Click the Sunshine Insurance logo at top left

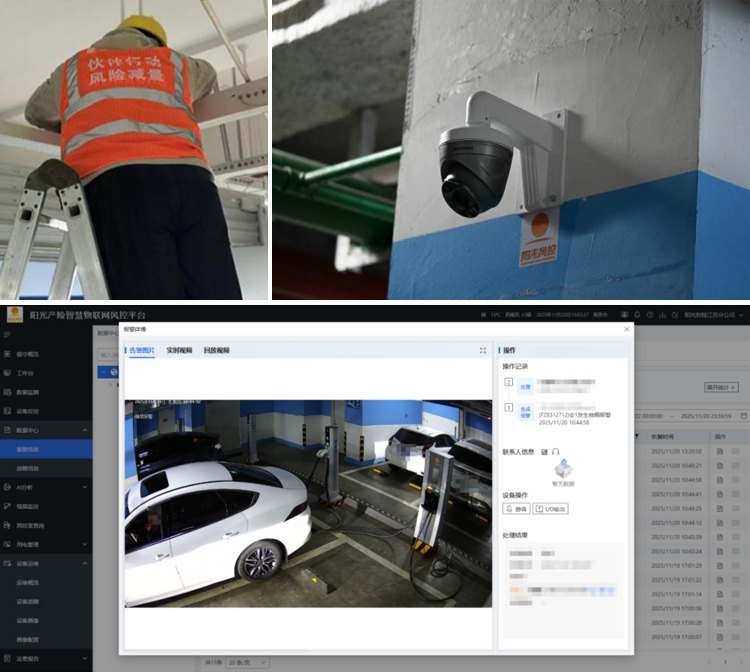(15, 314)
